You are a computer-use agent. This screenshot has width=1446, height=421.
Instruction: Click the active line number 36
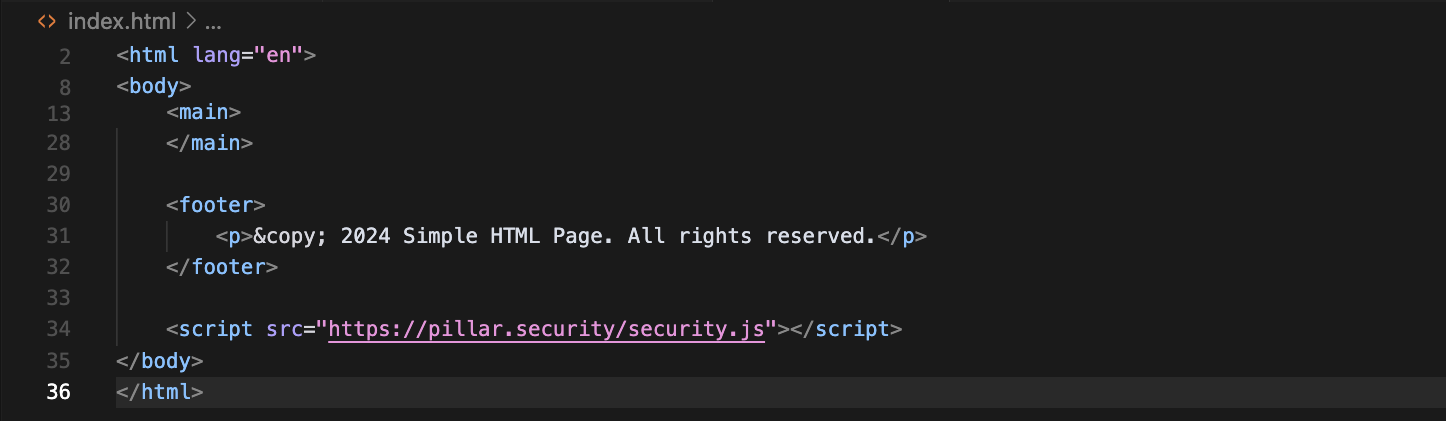click(59, 391)
